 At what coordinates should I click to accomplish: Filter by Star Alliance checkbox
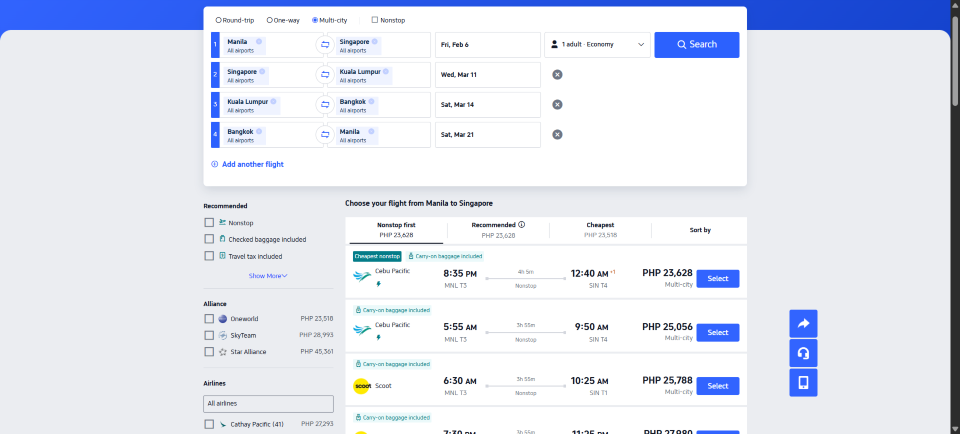click(x=209, y=352)
